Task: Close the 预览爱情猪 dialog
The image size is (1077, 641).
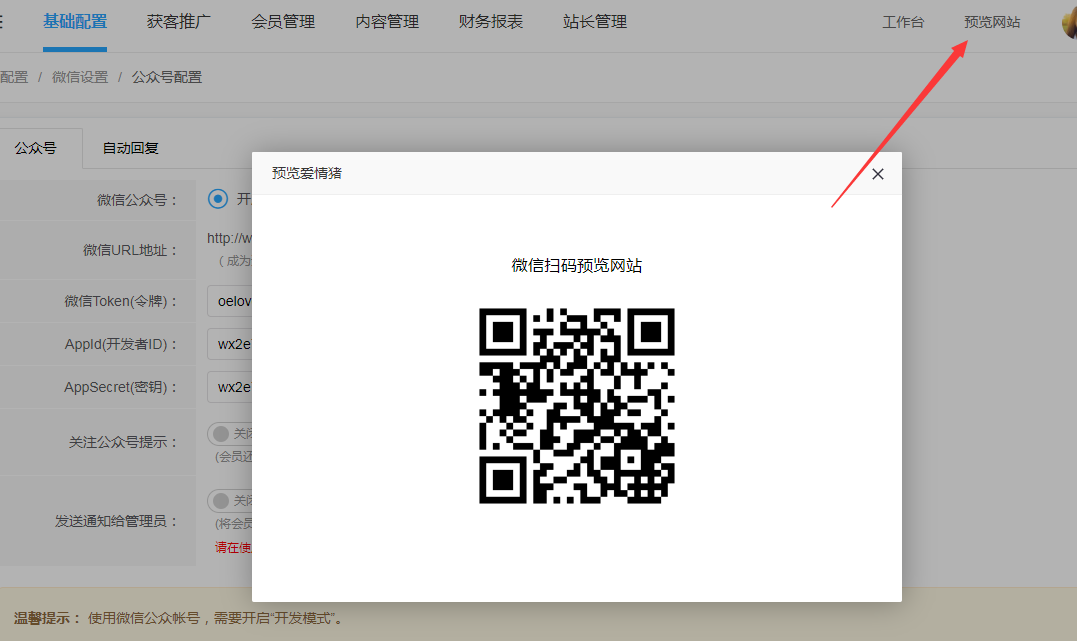Action: [878, 174]
